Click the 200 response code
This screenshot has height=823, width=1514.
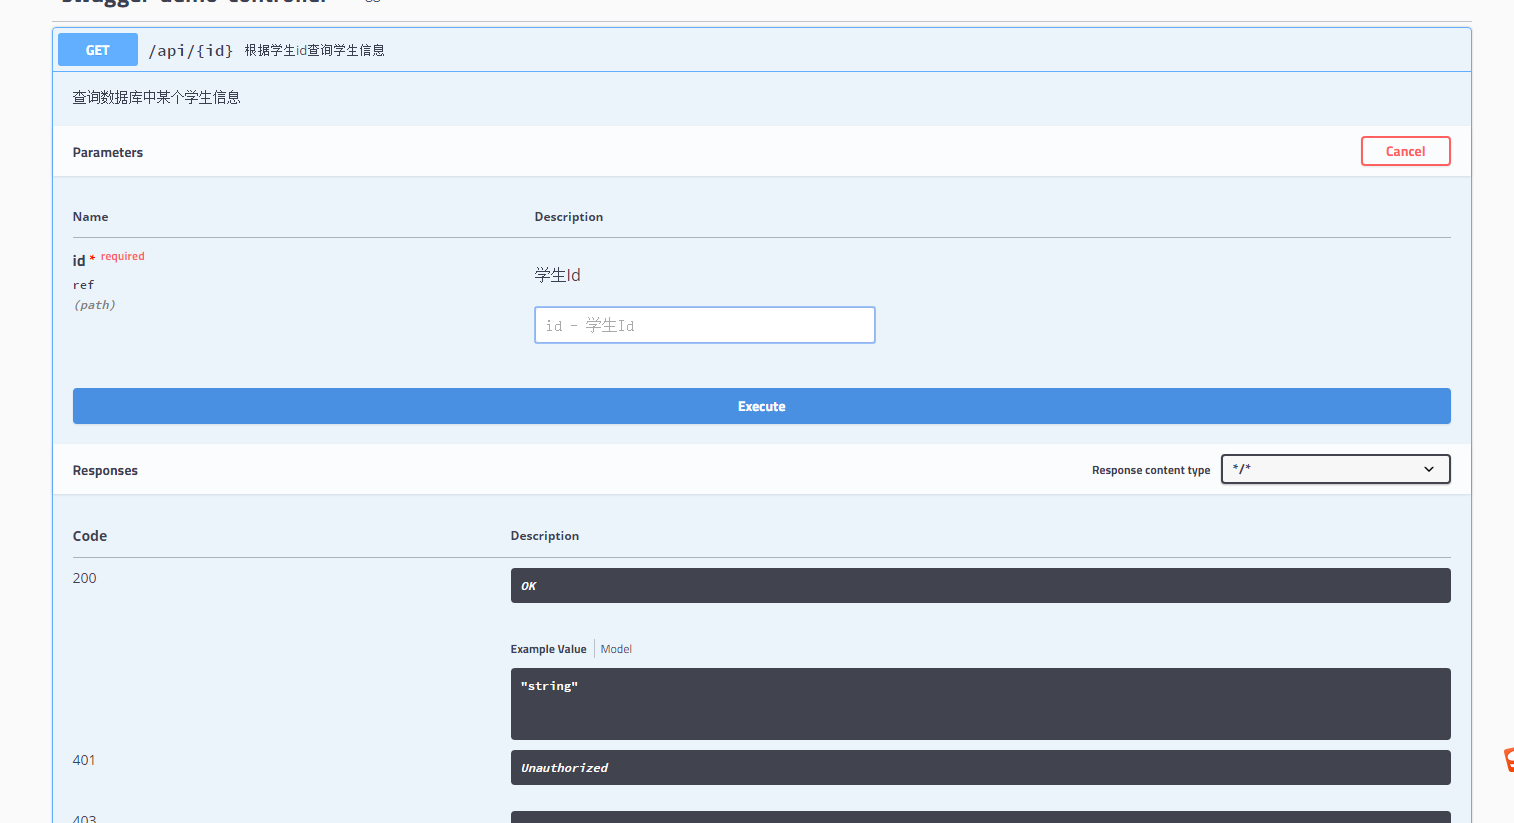(x=84, y=578)
